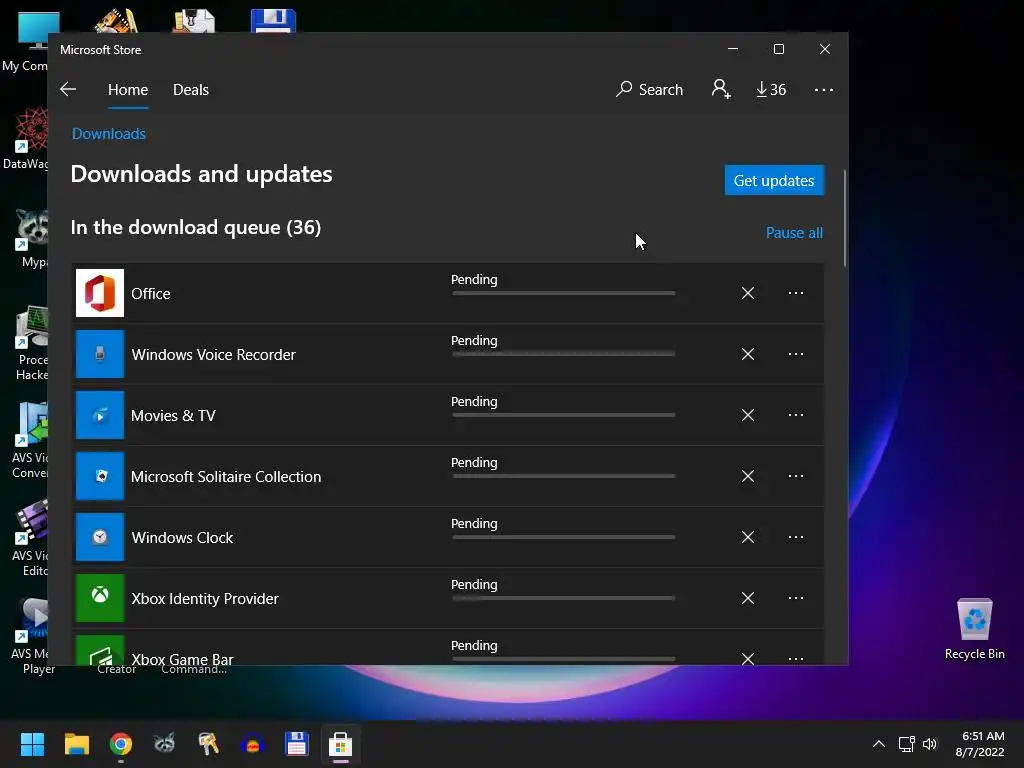
Task: Click the Get updates button
Action: 774,180
